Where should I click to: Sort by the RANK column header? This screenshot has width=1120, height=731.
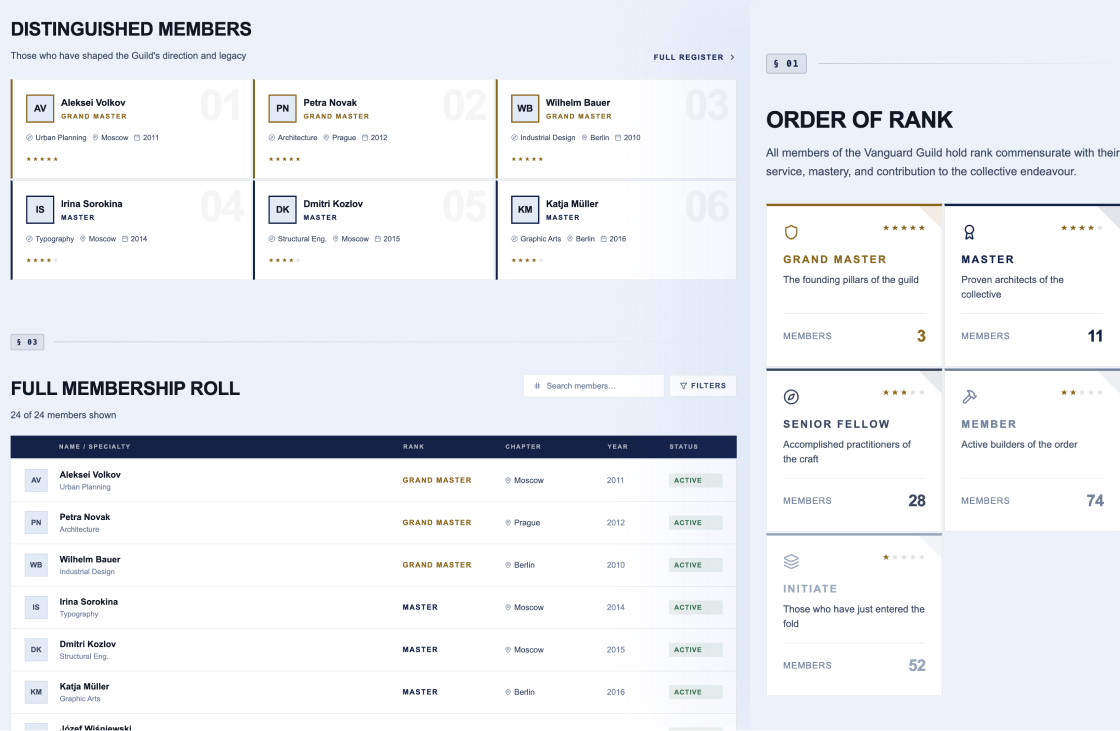413,447
